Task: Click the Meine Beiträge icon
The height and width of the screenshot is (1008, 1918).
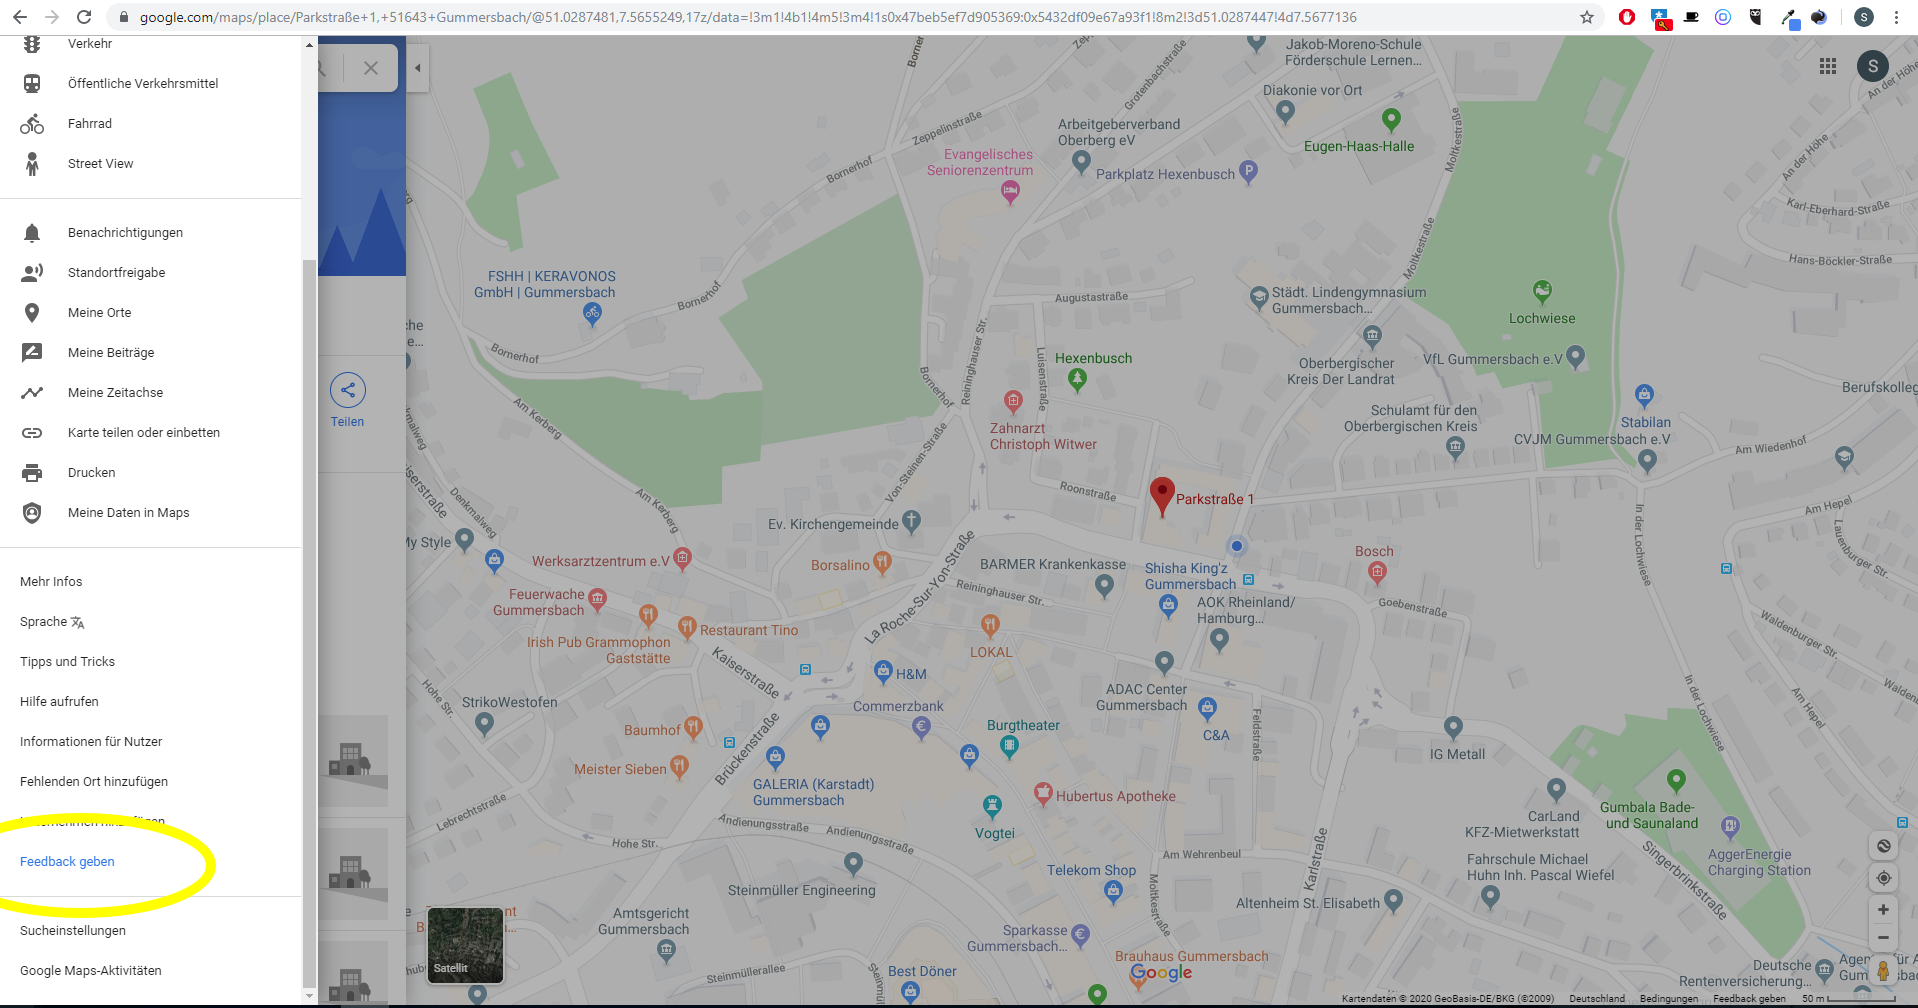Action: 32,353
